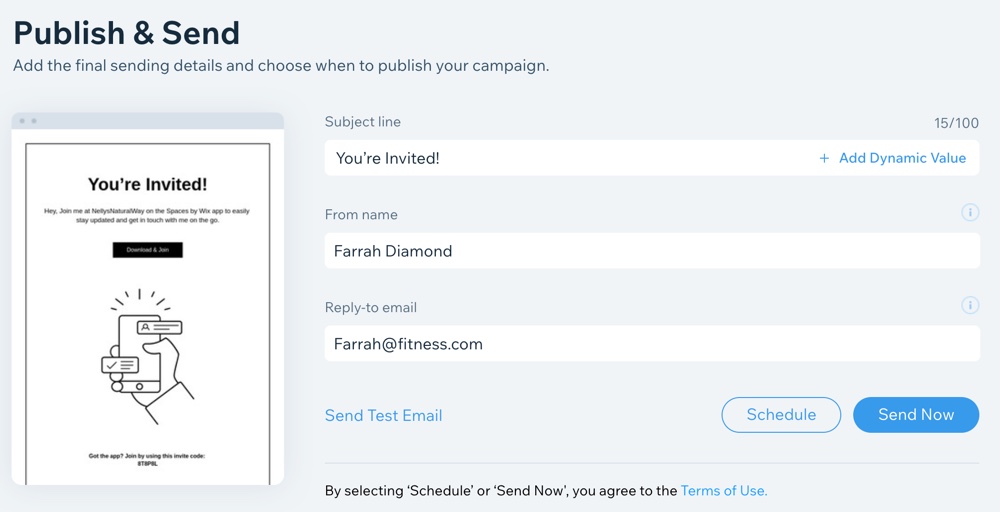Image resolution: width=1000 pixels, height=512 pixels.
Task: Click the Send Now button
Action: pos(916,415)
